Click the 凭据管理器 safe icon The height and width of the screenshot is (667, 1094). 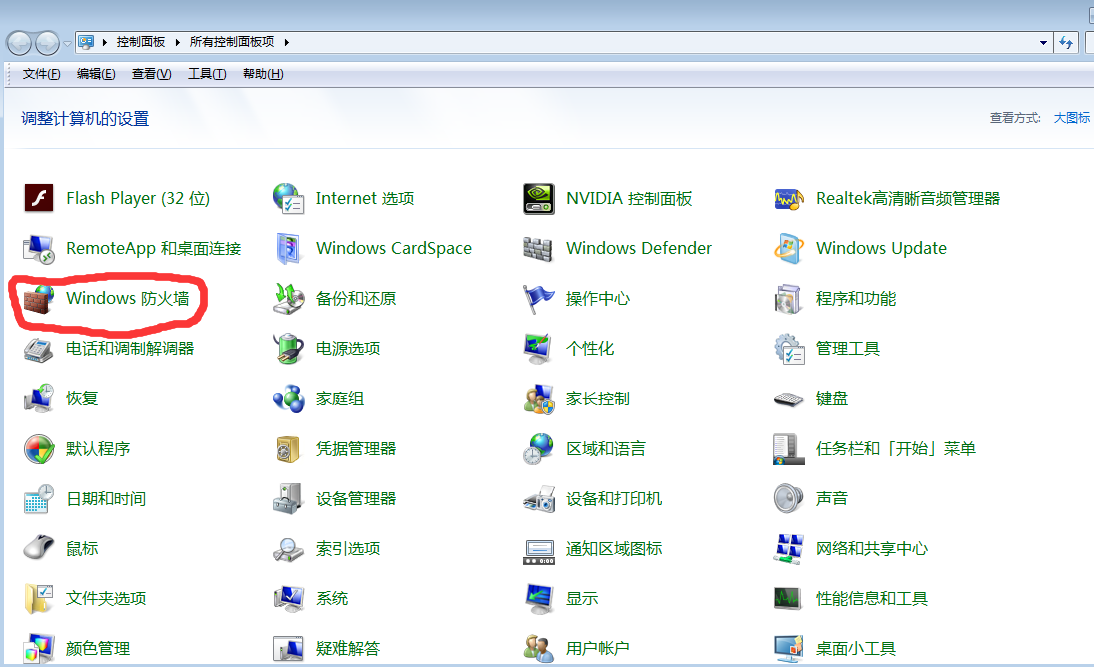[x=288, y=449]
